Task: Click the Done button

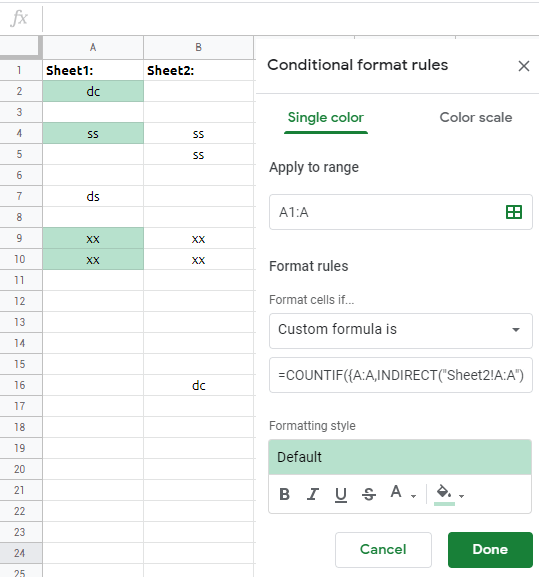Action: [x=490, y=549]
